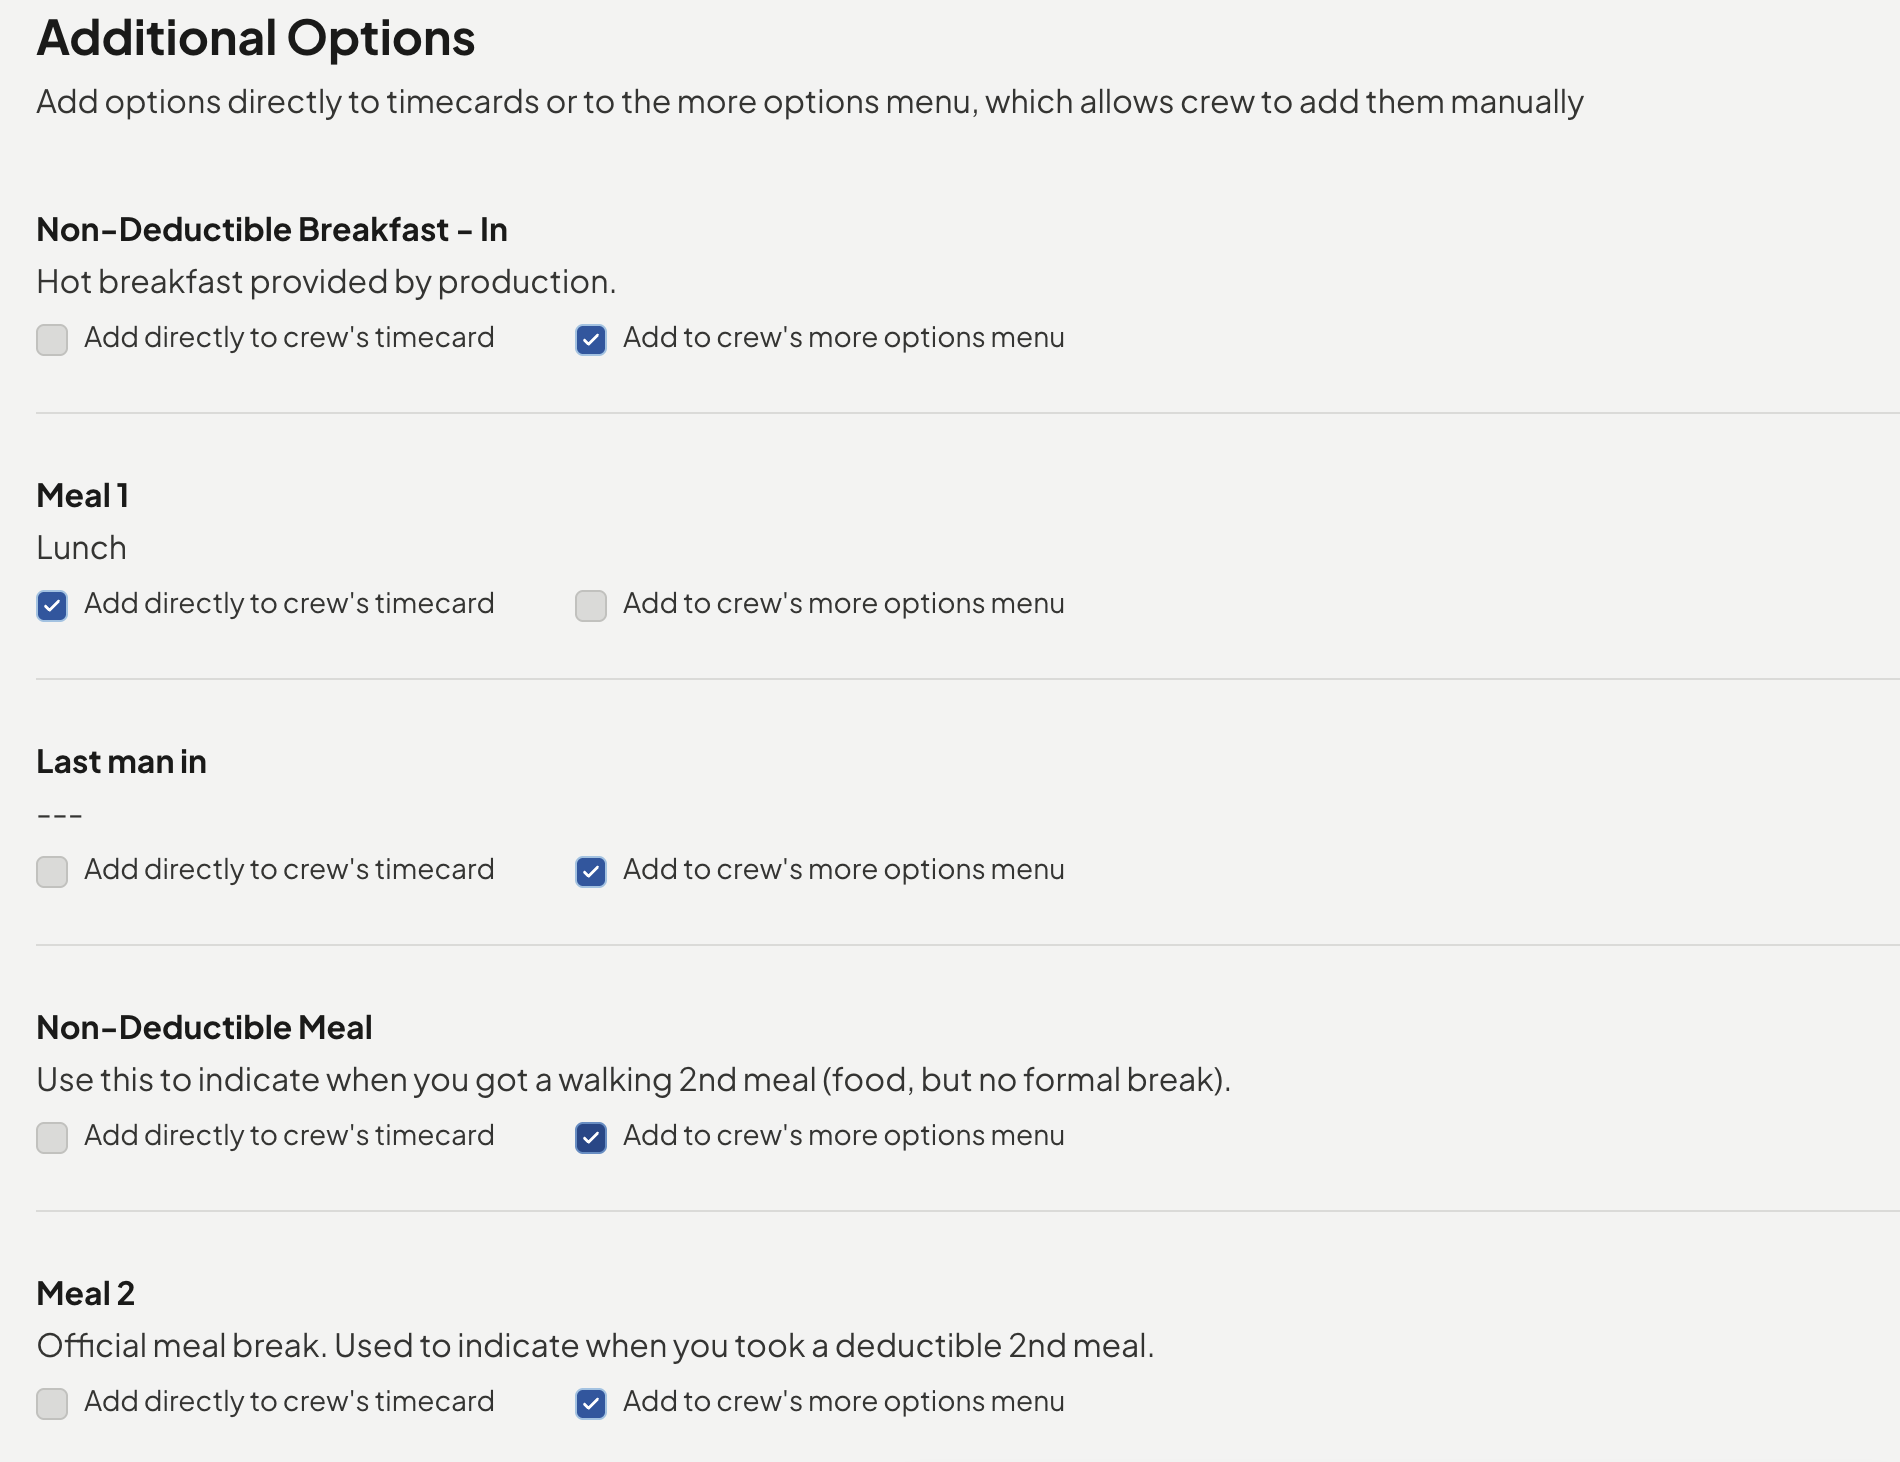The width and height of the screenshot is (1900, 1462).
Task: Click Non-Deductible Meal 'Add directly to crew's timecard' label
Action: pyautogui.click(x=289, y=1136)
